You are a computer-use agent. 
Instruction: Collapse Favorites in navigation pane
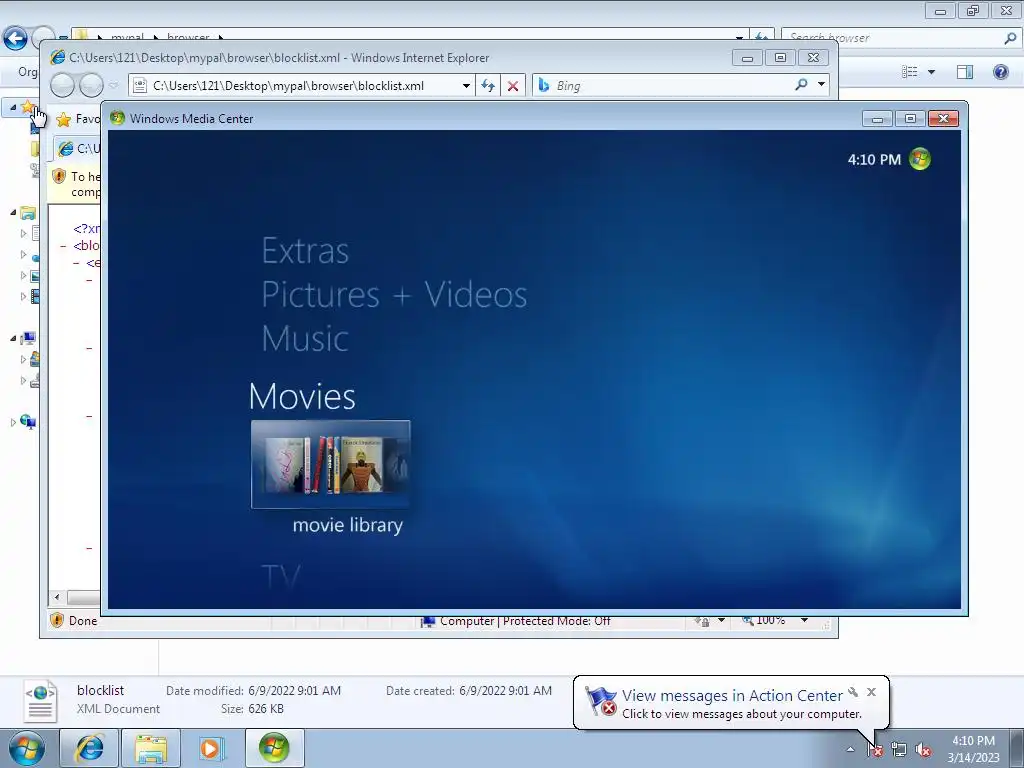click(x=13, y=107)
